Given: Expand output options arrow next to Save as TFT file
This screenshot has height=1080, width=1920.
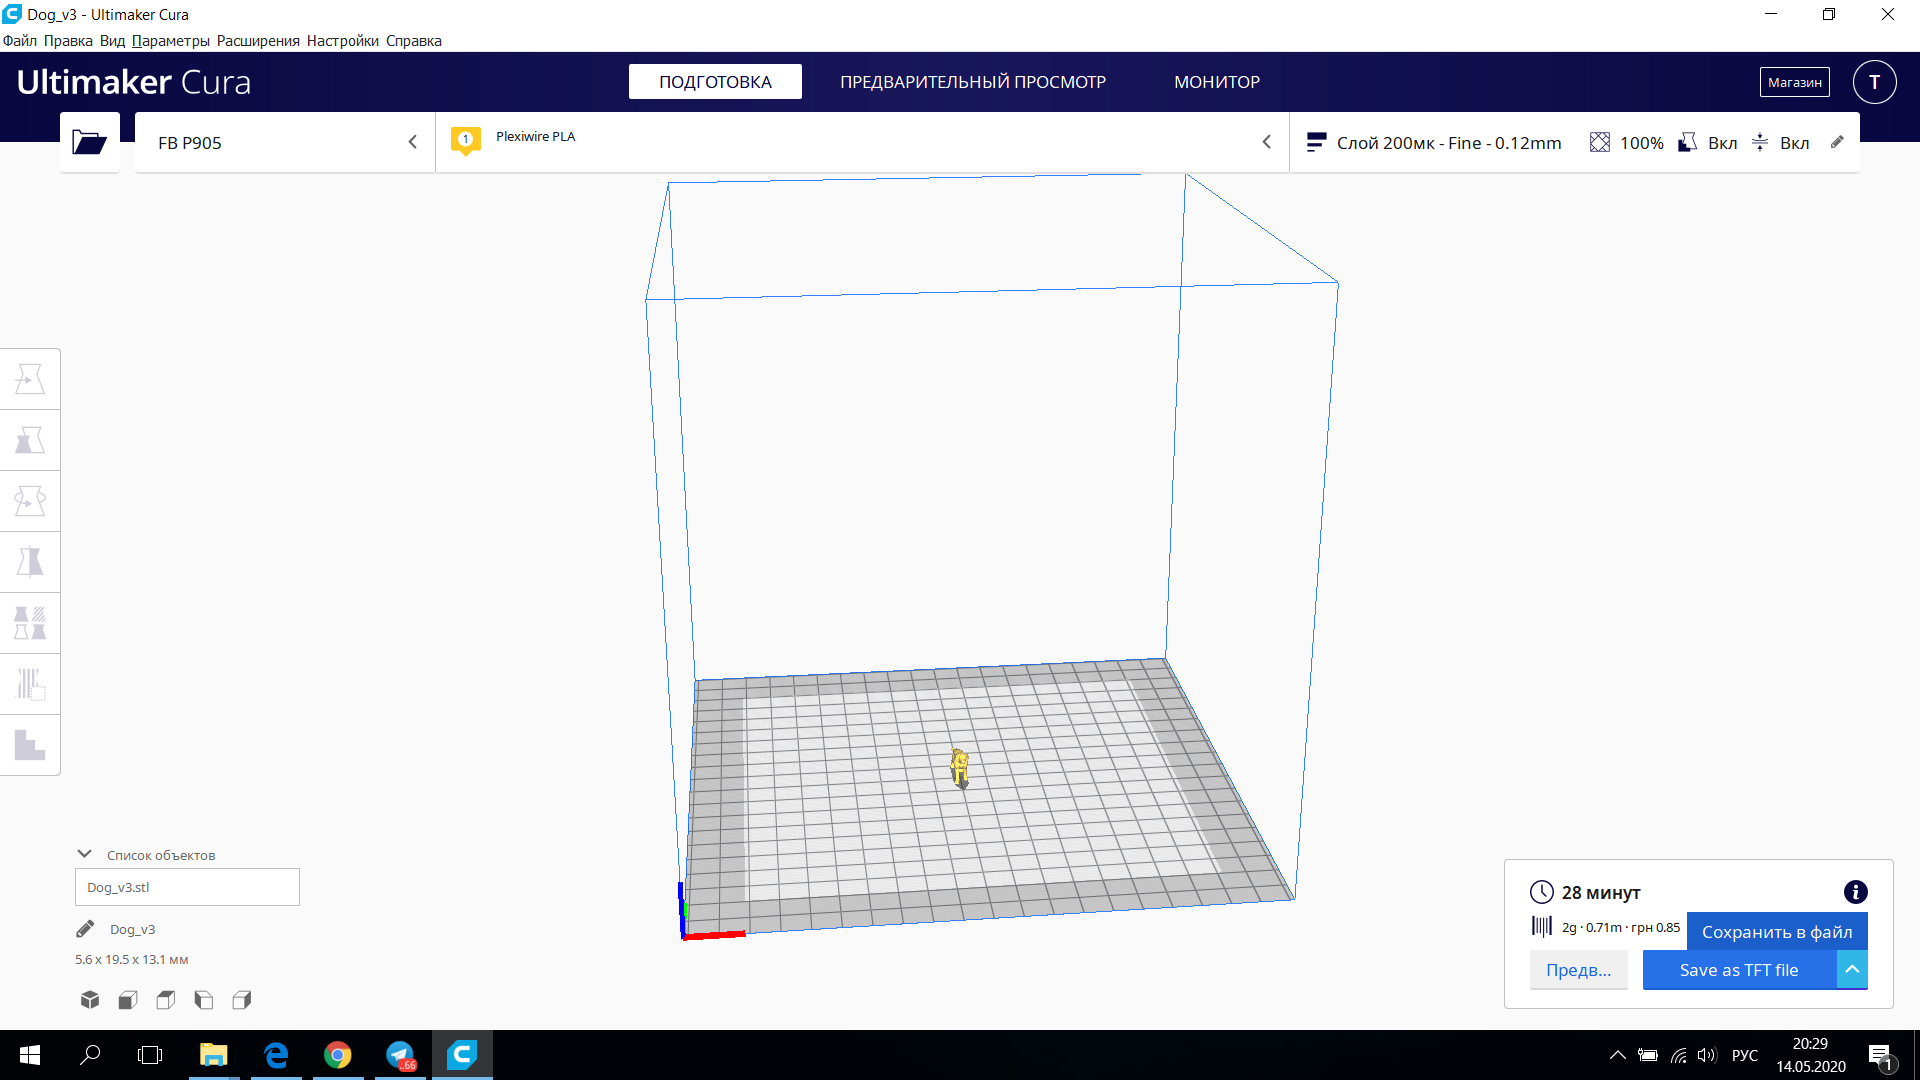Looking at the screenshot, I should (x=1852, y=969).
